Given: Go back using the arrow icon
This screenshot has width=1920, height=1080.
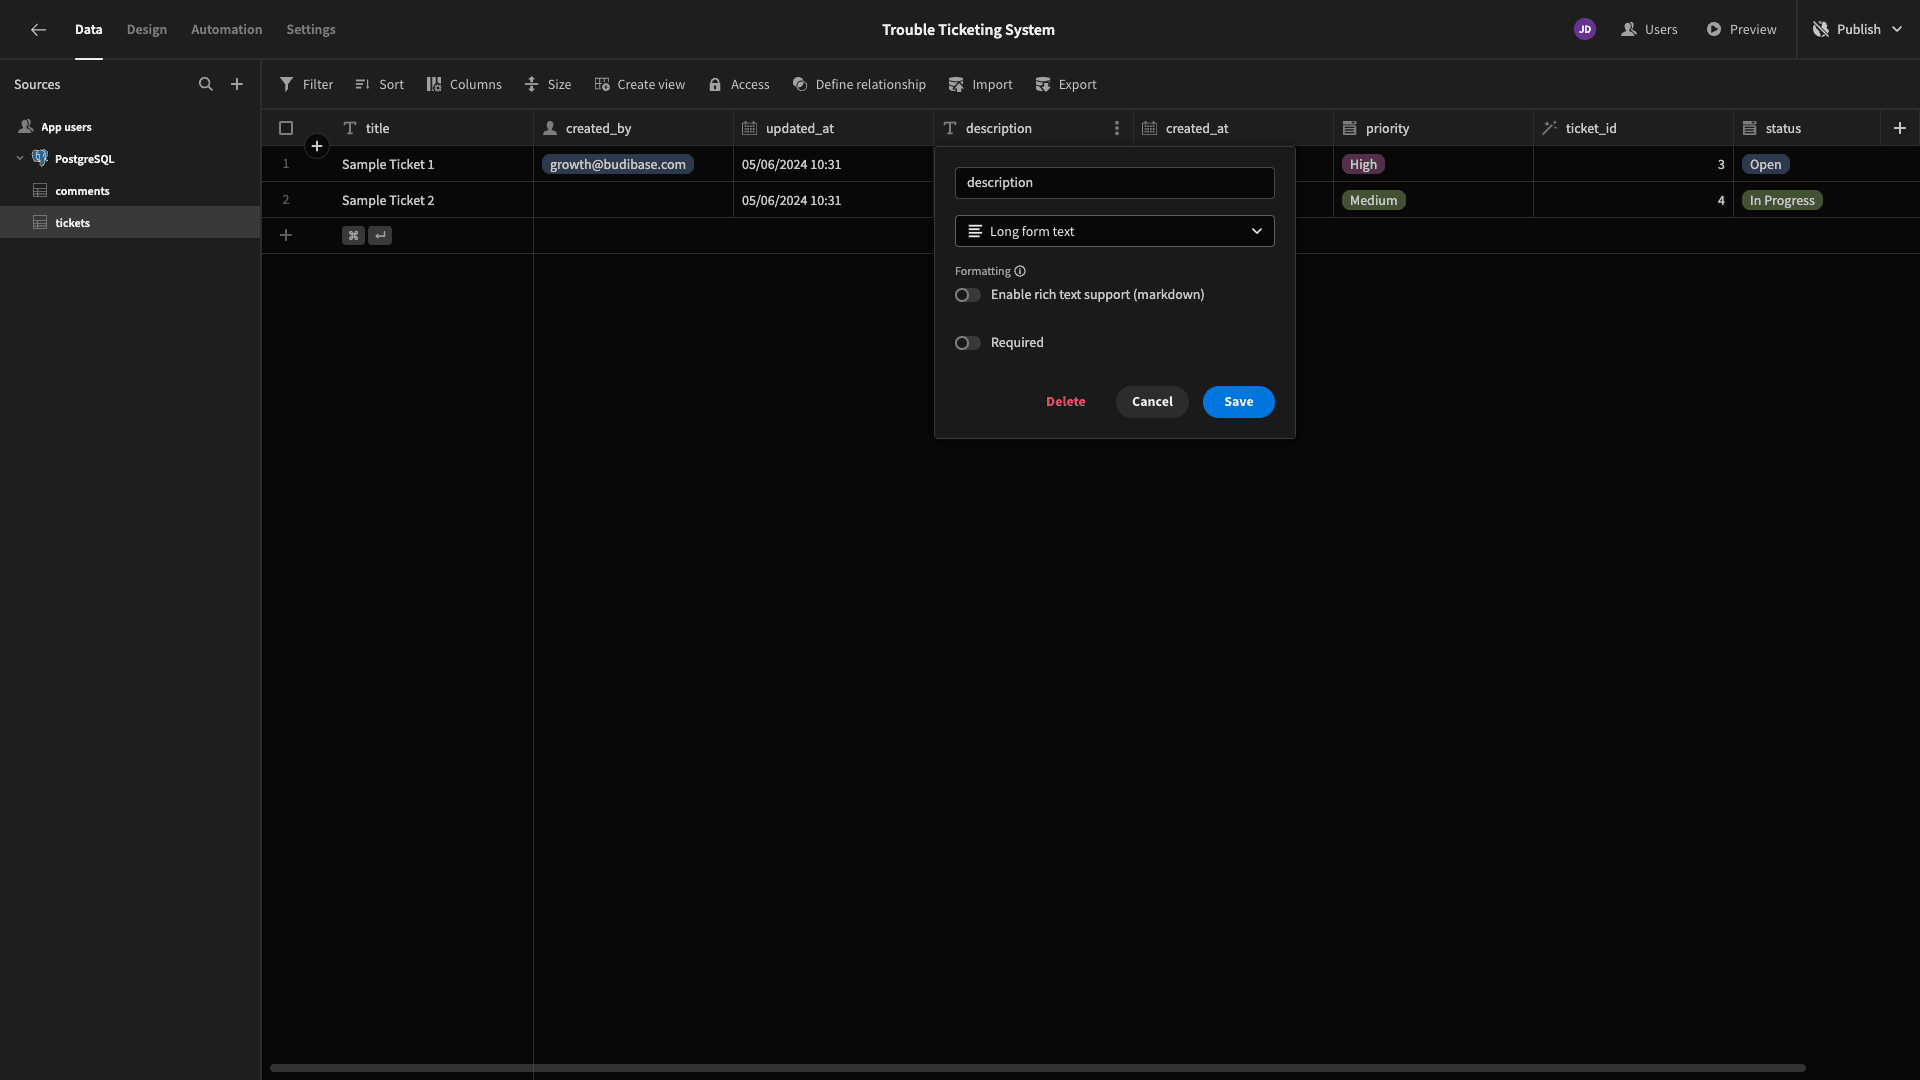Looking at the screenshot, I should 38,30.
